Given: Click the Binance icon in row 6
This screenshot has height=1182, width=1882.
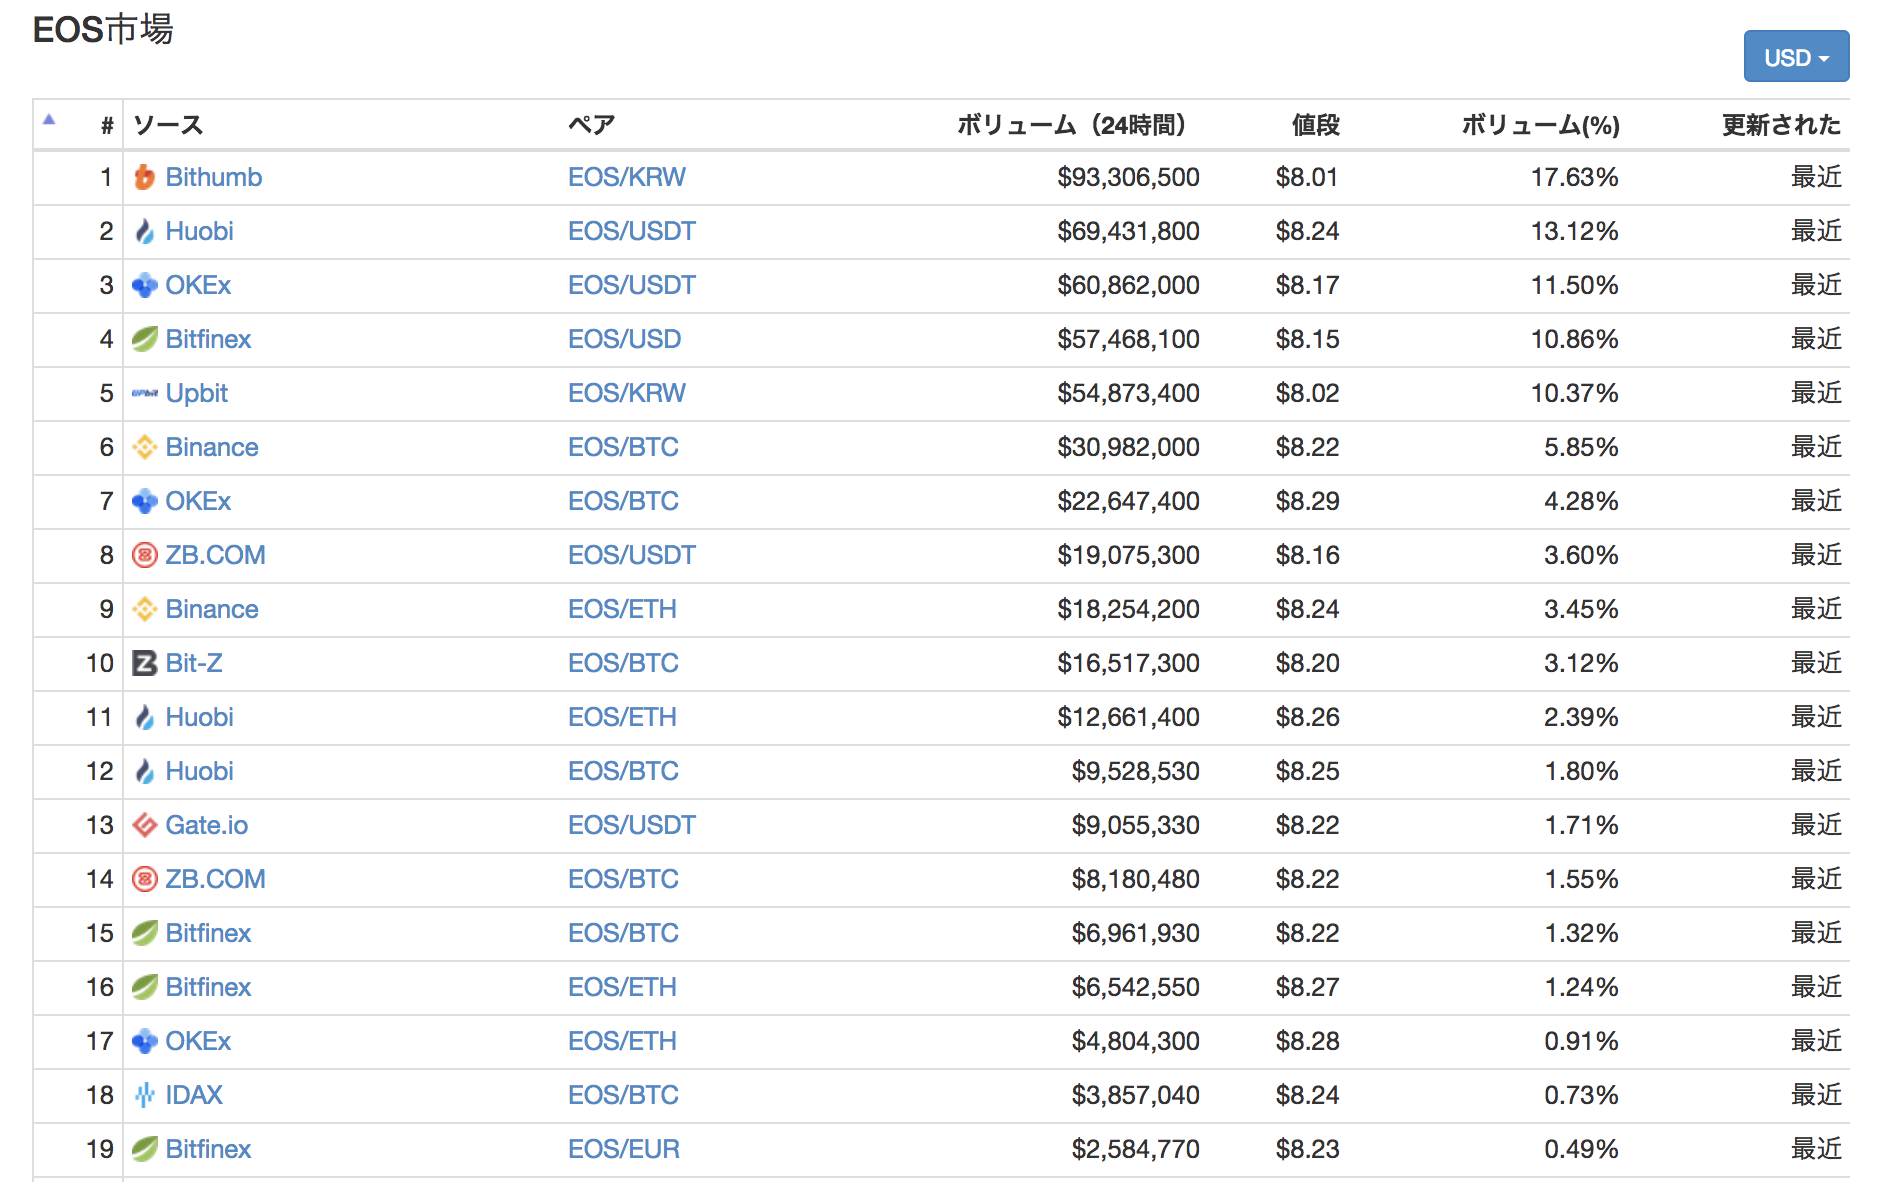Looking at the screenshot, I should tap(145, 447).
